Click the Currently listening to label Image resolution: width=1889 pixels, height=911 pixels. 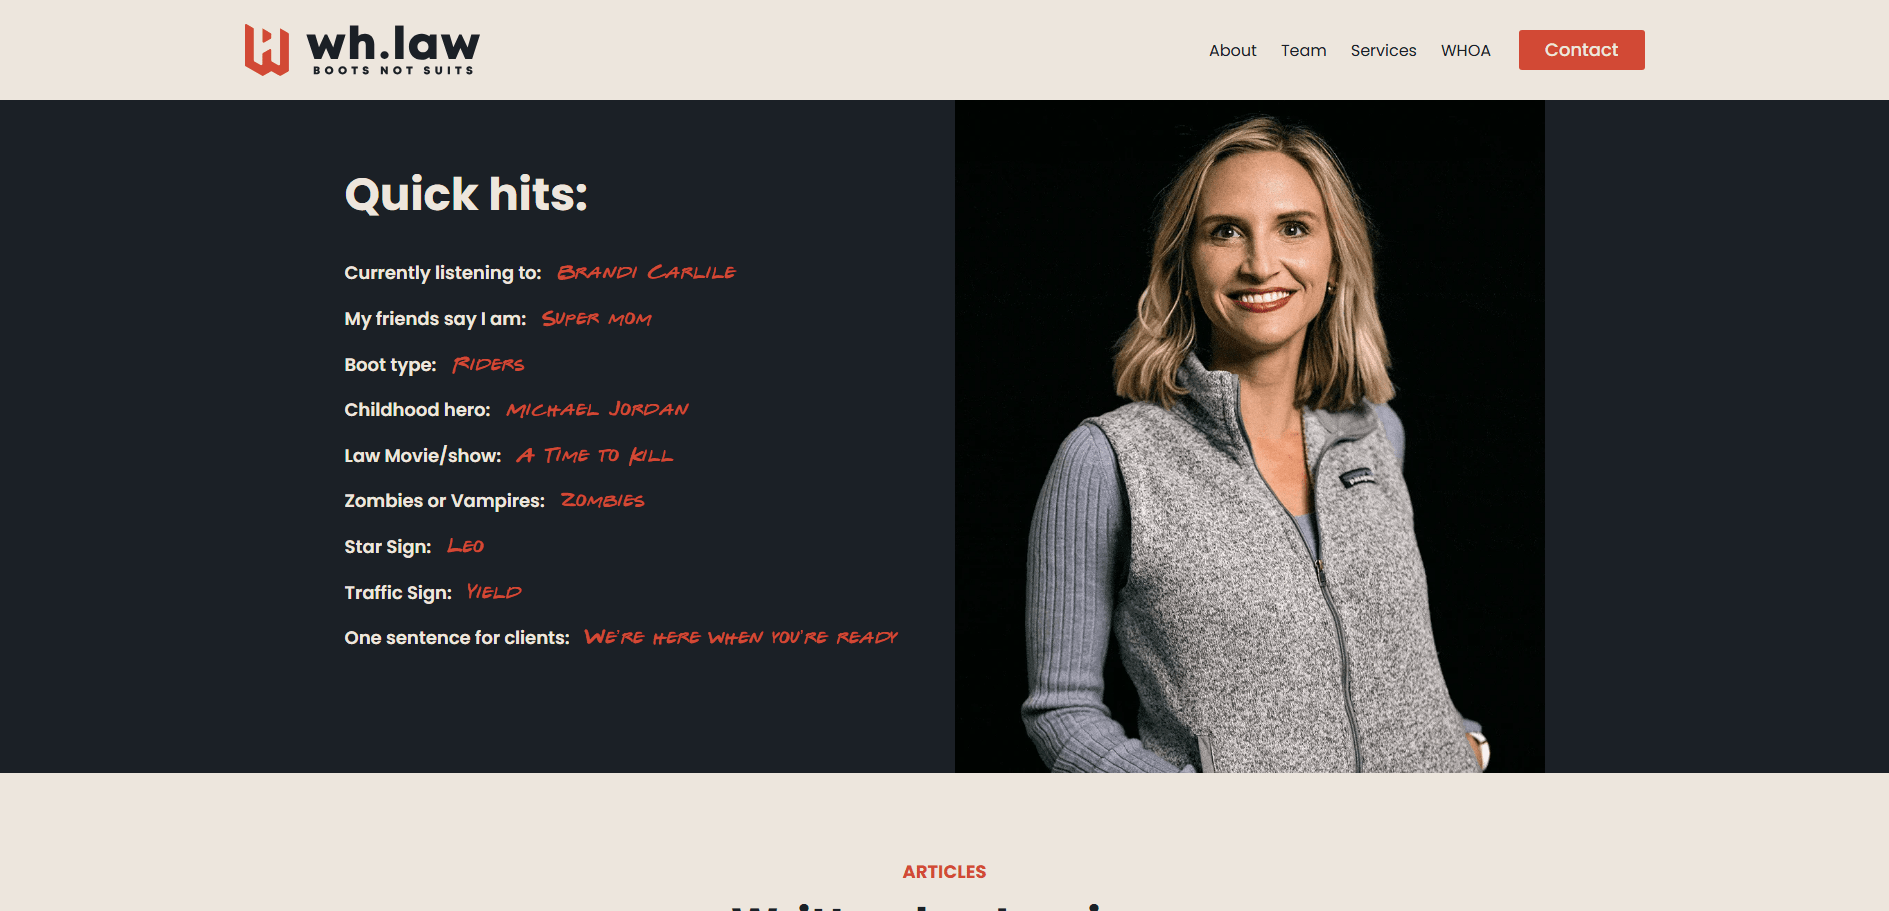(x=443, y=272)
